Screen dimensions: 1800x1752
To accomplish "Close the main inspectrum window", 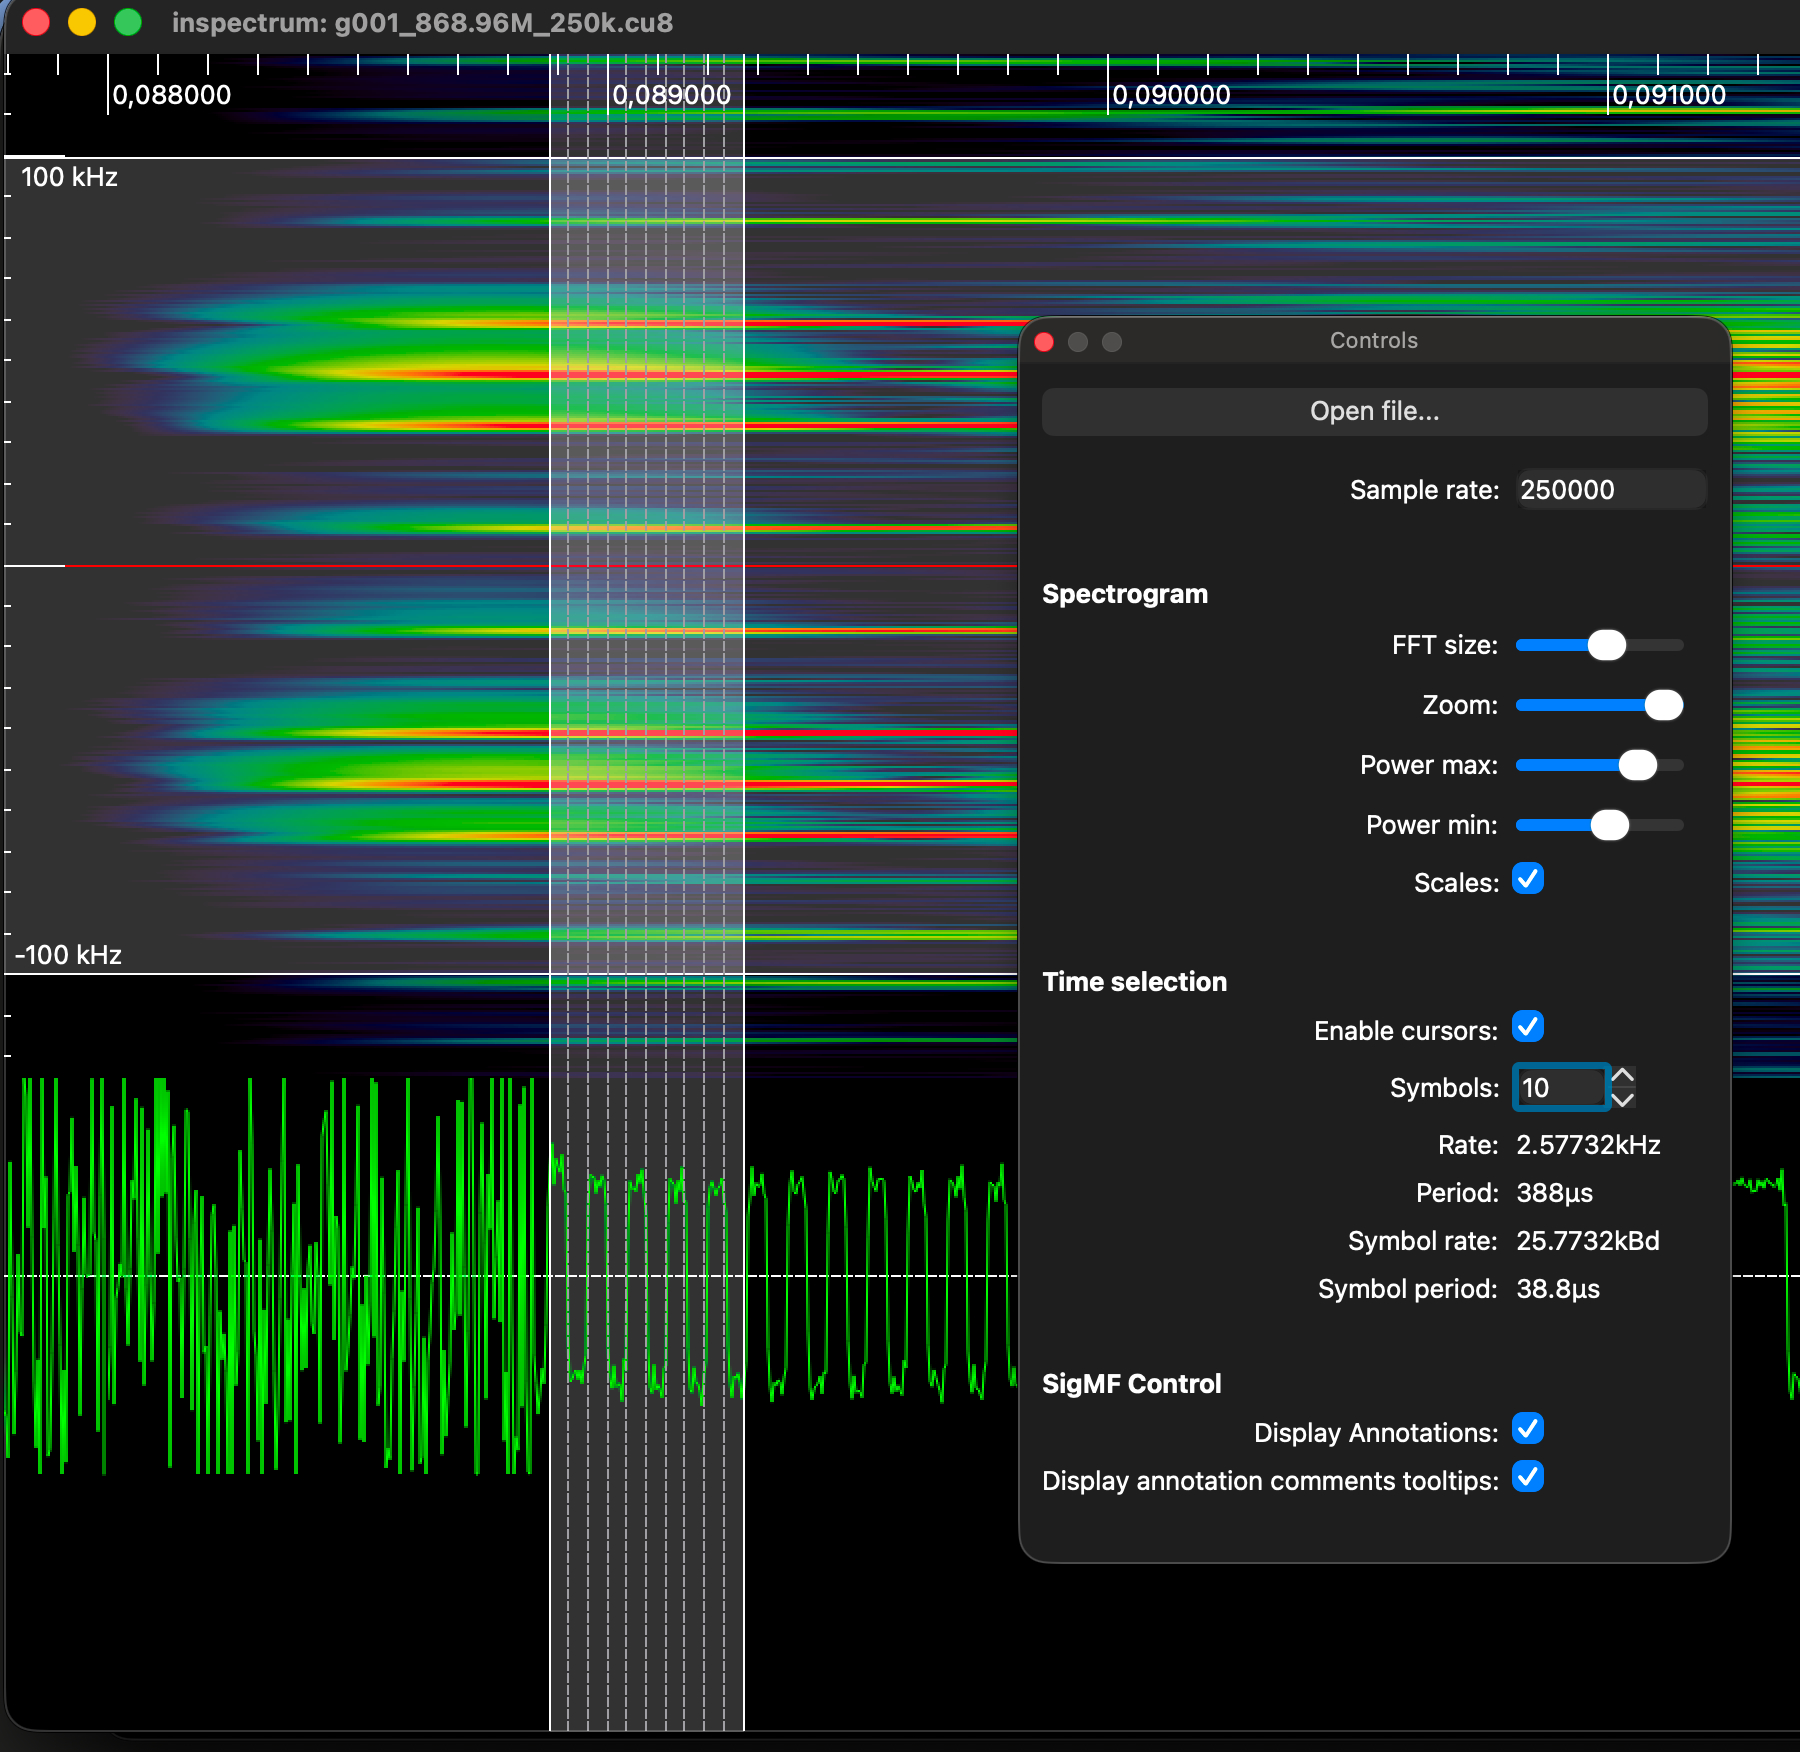I will coord(36,22).
